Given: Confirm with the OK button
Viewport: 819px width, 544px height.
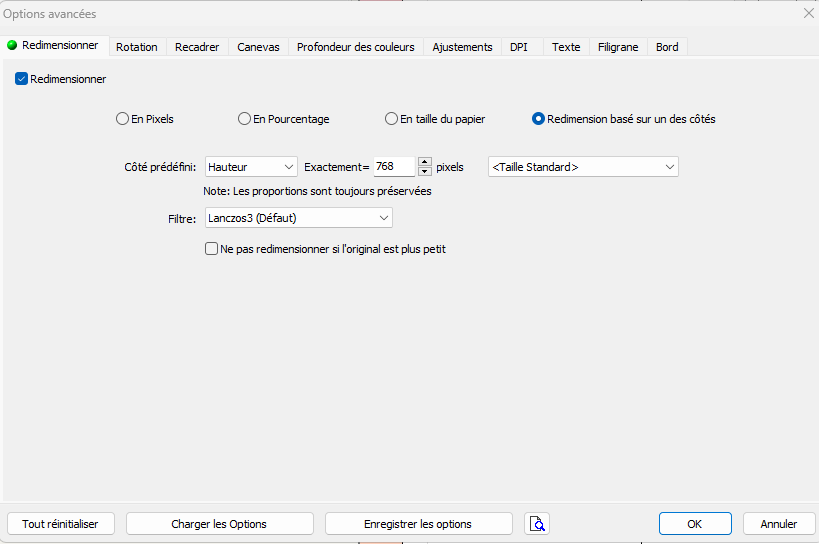Looking at the screenshot, I should tap(695, 524).
